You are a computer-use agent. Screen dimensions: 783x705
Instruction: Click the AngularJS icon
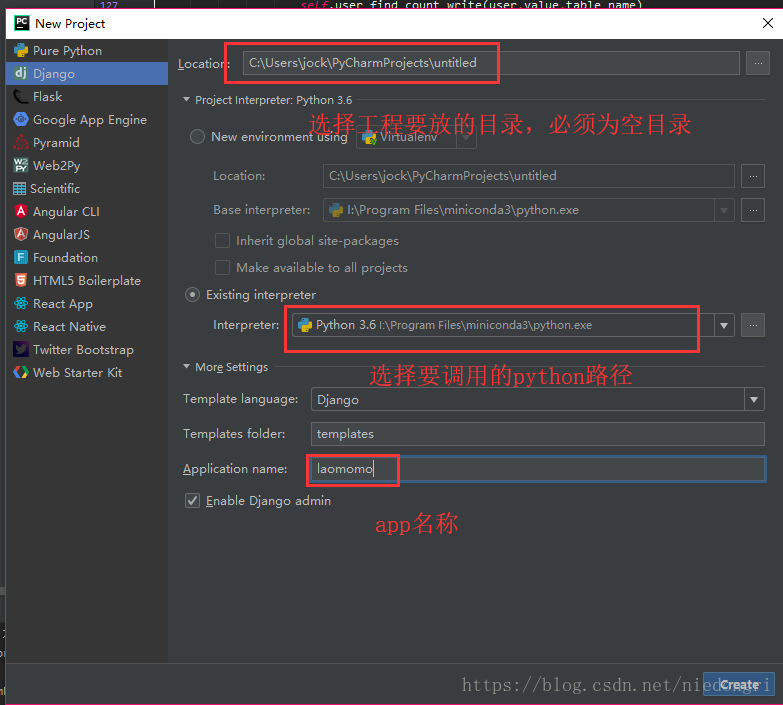20,234
